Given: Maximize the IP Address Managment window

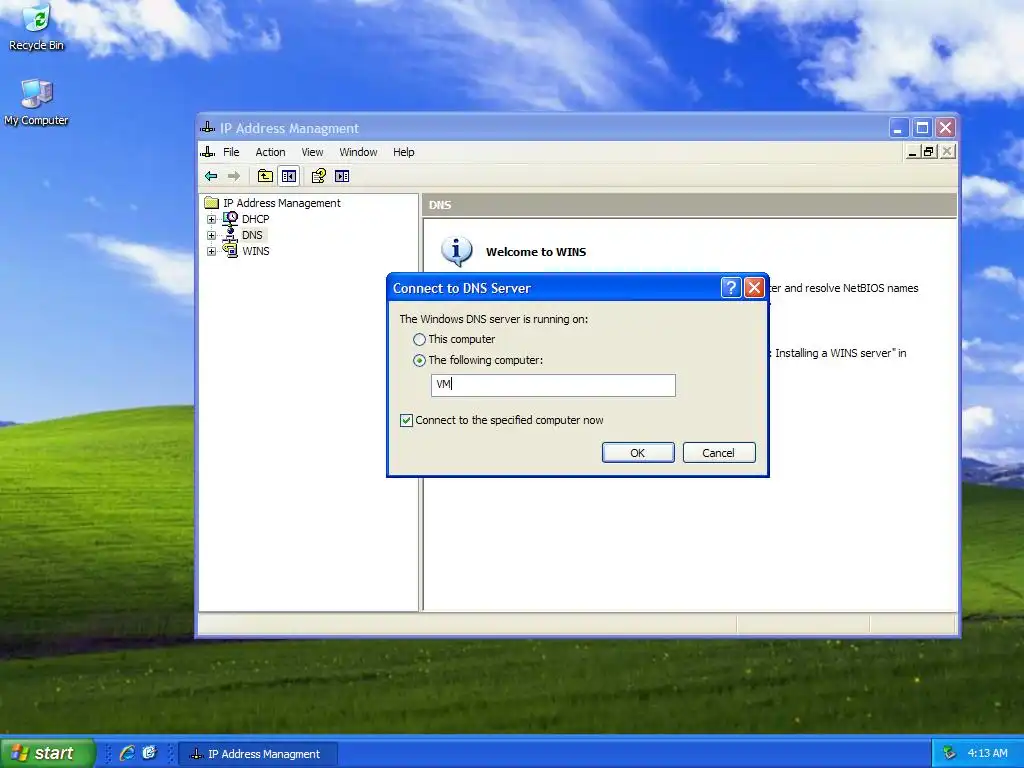Looking at the screenshot, I should (922, 127).
